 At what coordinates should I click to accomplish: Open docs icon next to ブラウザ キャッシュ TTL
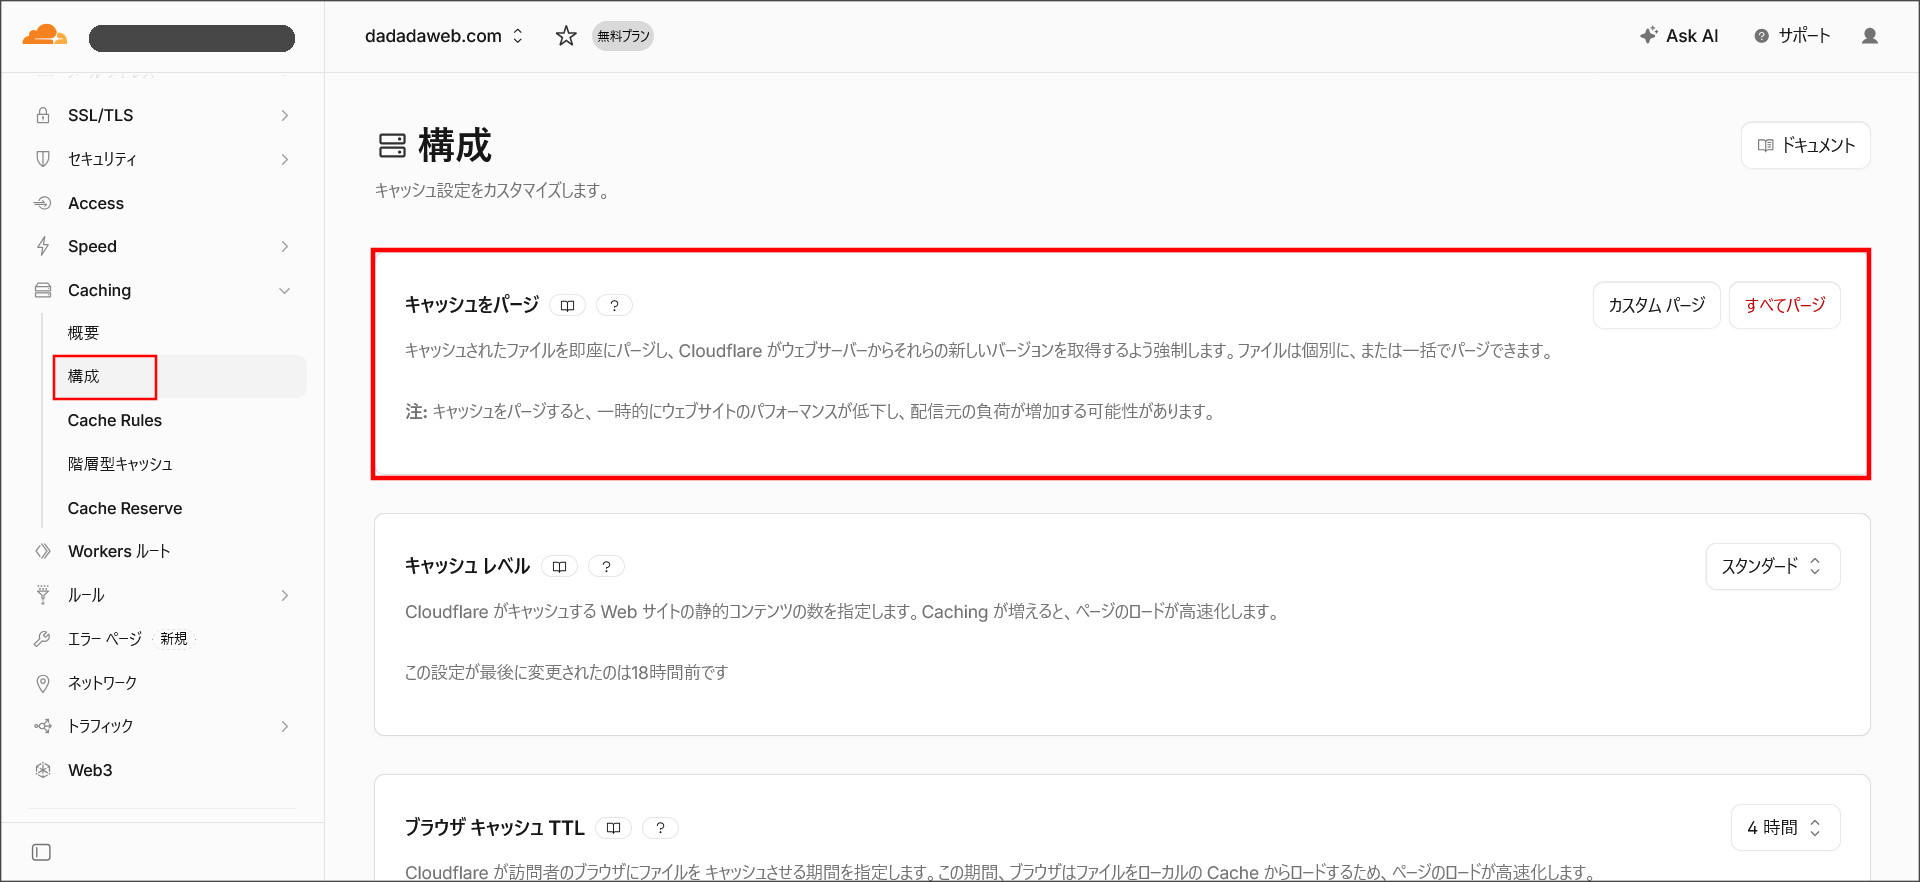[x=613, y=828]
